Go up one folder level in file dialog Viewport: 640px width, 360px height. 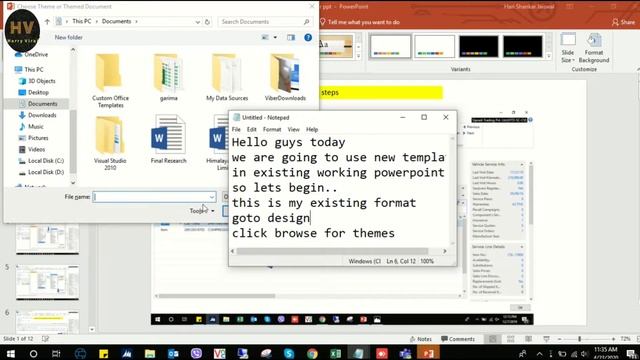[47, 22]
